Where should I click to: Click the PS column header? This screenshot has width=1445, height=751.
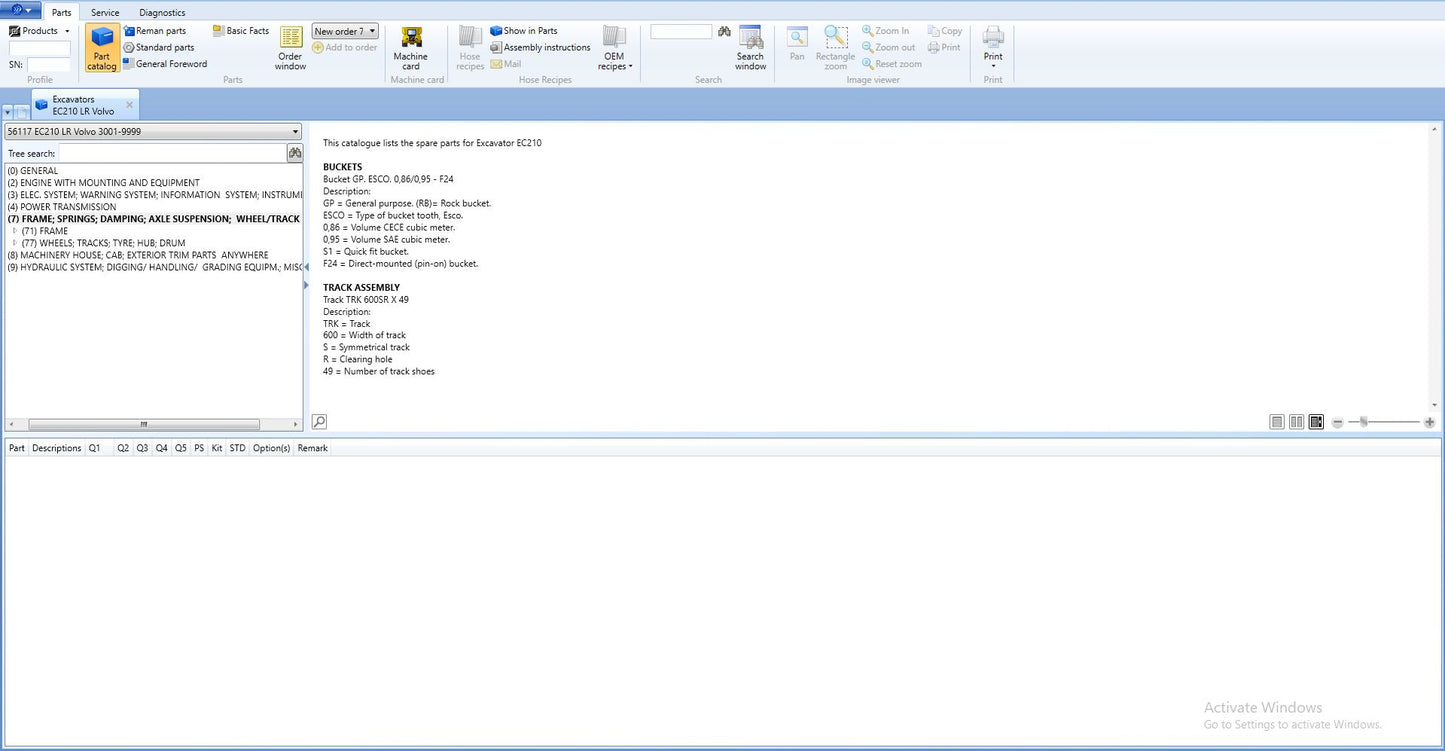[199, 448]
